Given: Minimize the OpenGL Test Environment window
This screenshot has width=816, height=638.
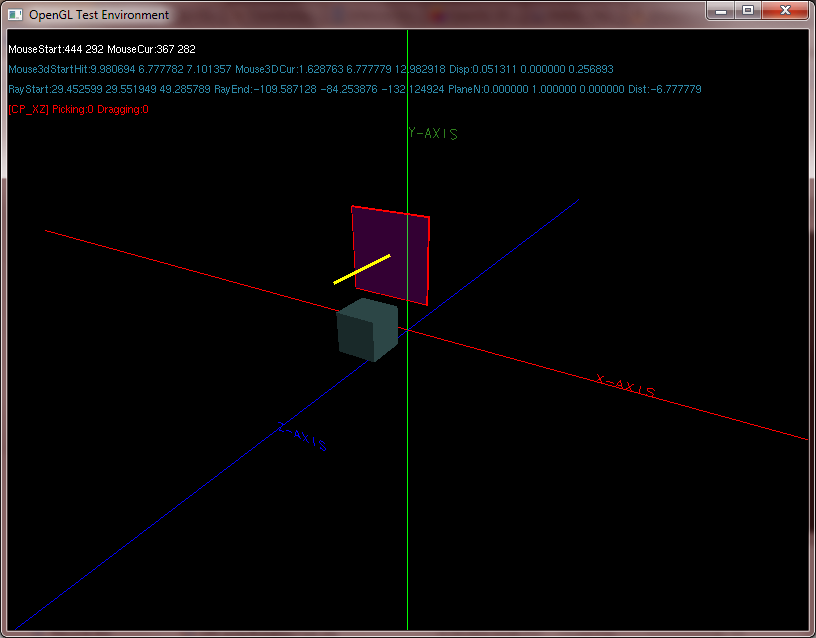Looking at the screenshot, I should click(722, 11).
